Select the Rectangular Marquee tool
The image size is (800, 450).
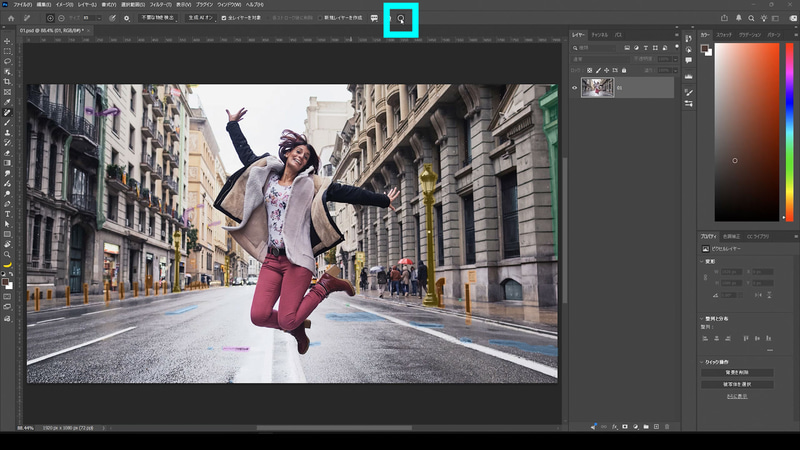point(7,52)
